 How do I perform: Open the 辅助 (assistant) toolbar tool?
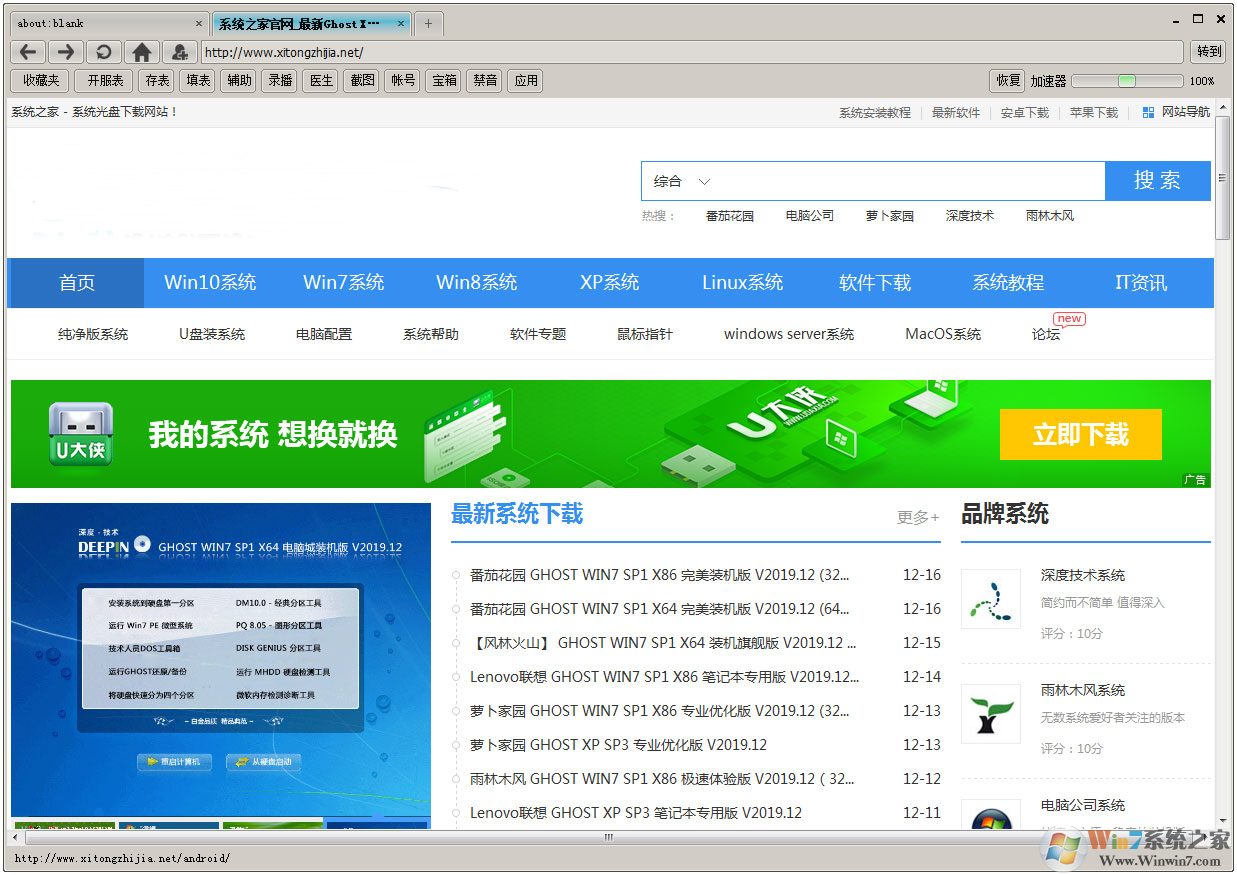pos(238,81)
